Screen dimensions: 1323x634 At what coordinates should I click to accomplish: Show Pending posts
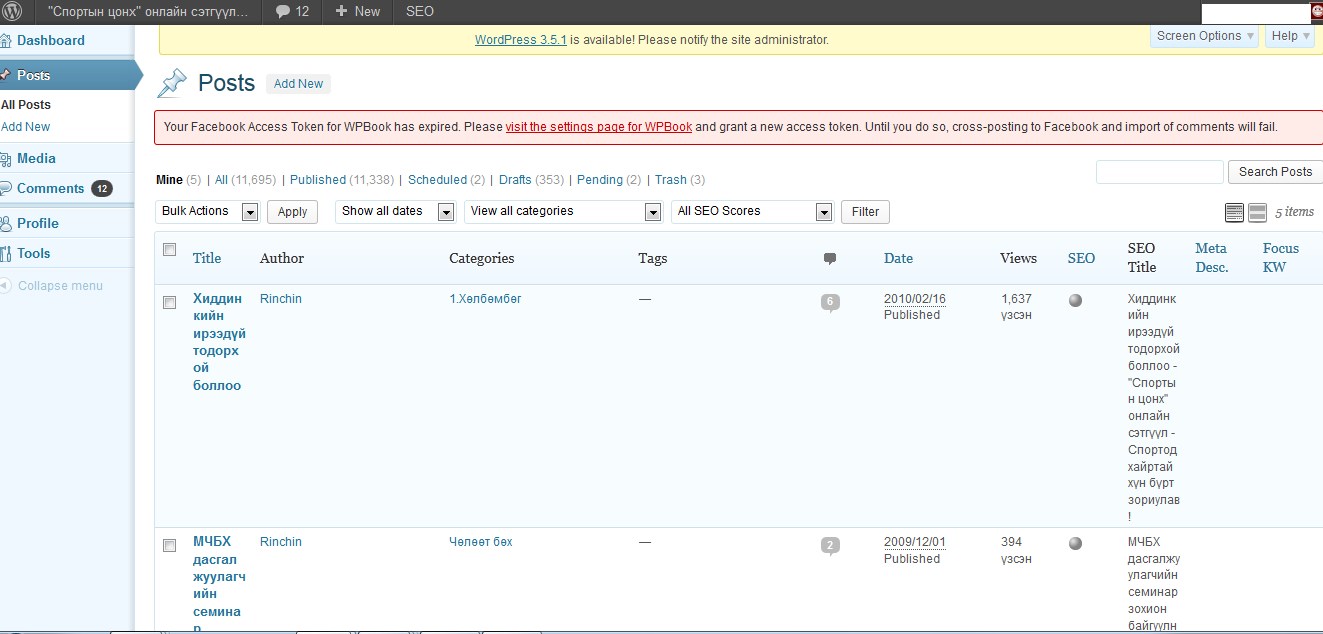click(600, 180)
